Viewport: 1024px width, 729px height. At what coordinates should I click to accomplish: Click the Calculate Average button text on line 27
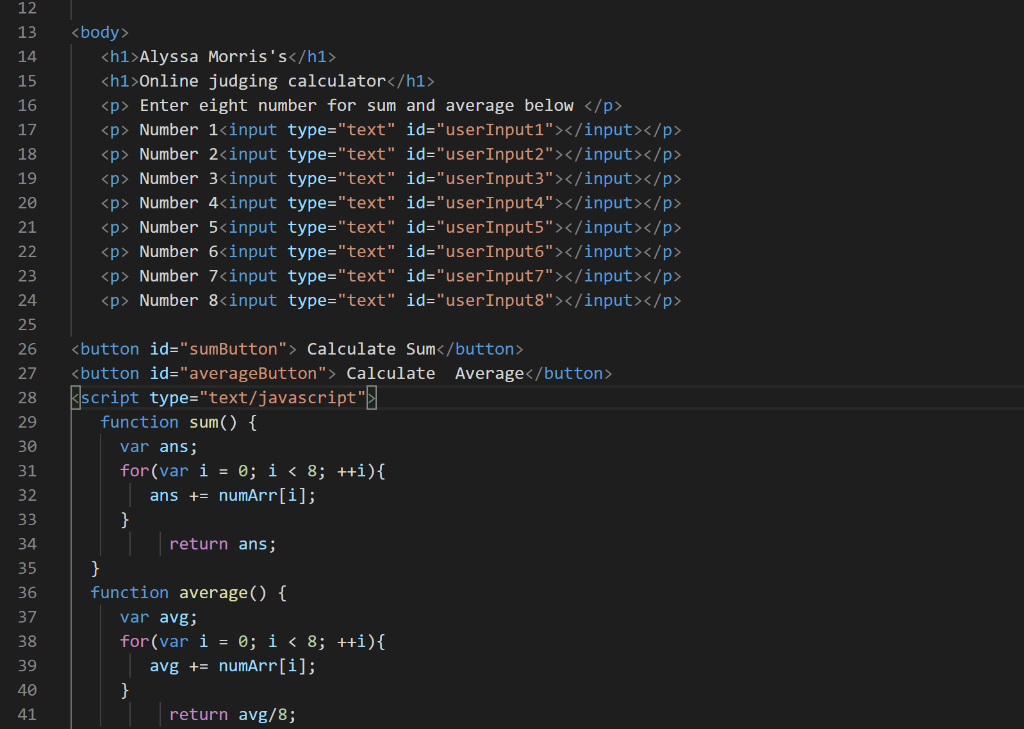[x=437, y=372]
